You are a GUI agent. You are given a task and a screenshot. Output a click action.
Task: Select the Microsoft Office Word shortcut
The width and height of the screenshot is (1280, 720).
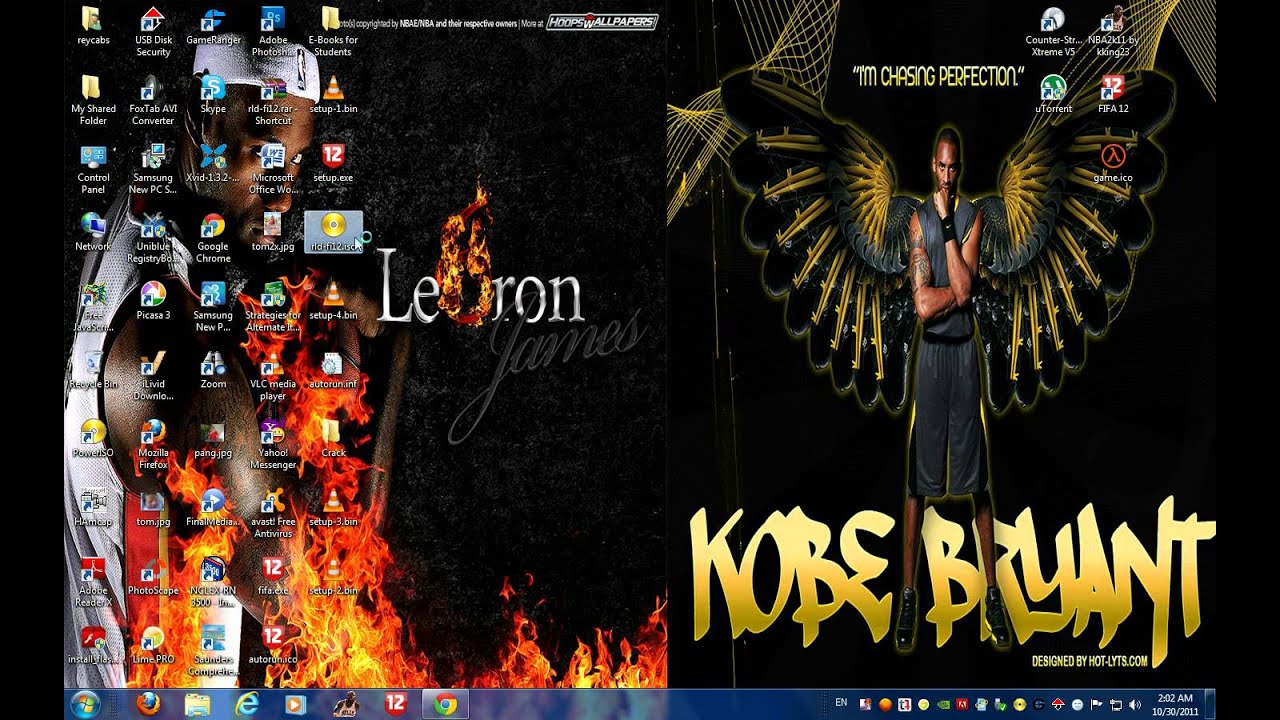tap(273, 169)
